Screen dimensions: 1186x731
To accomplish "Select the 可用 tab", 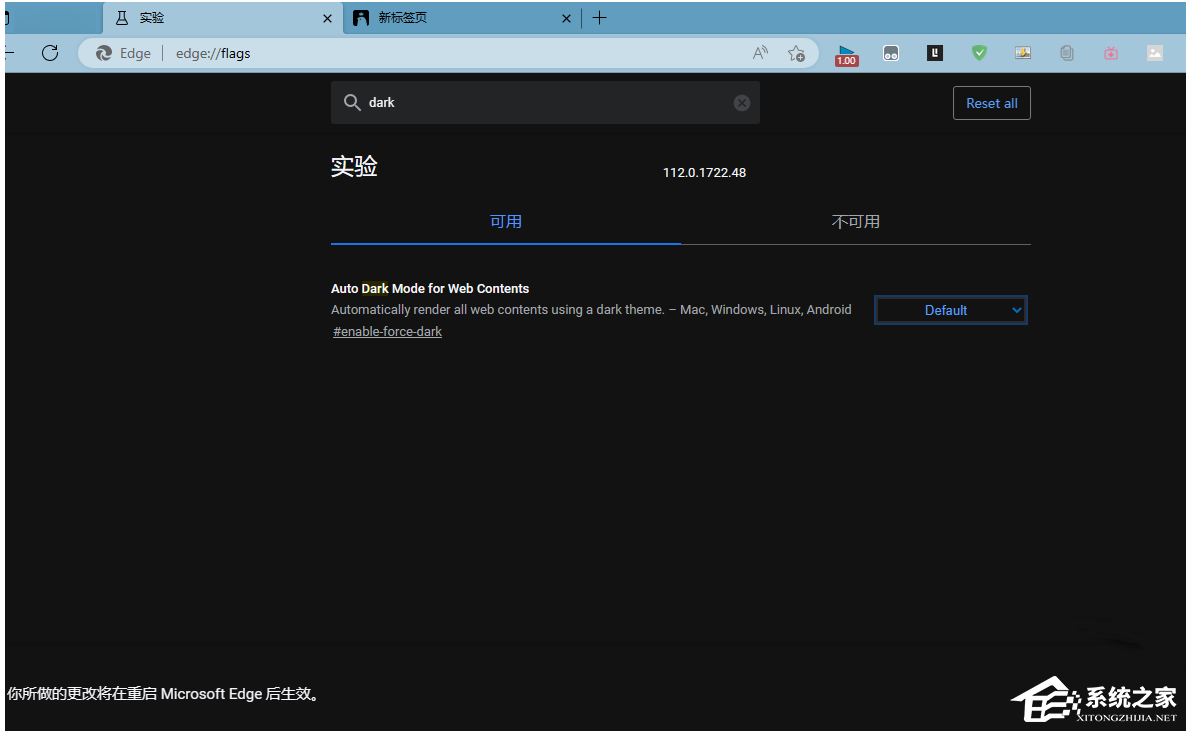I will tap(506, 221).
